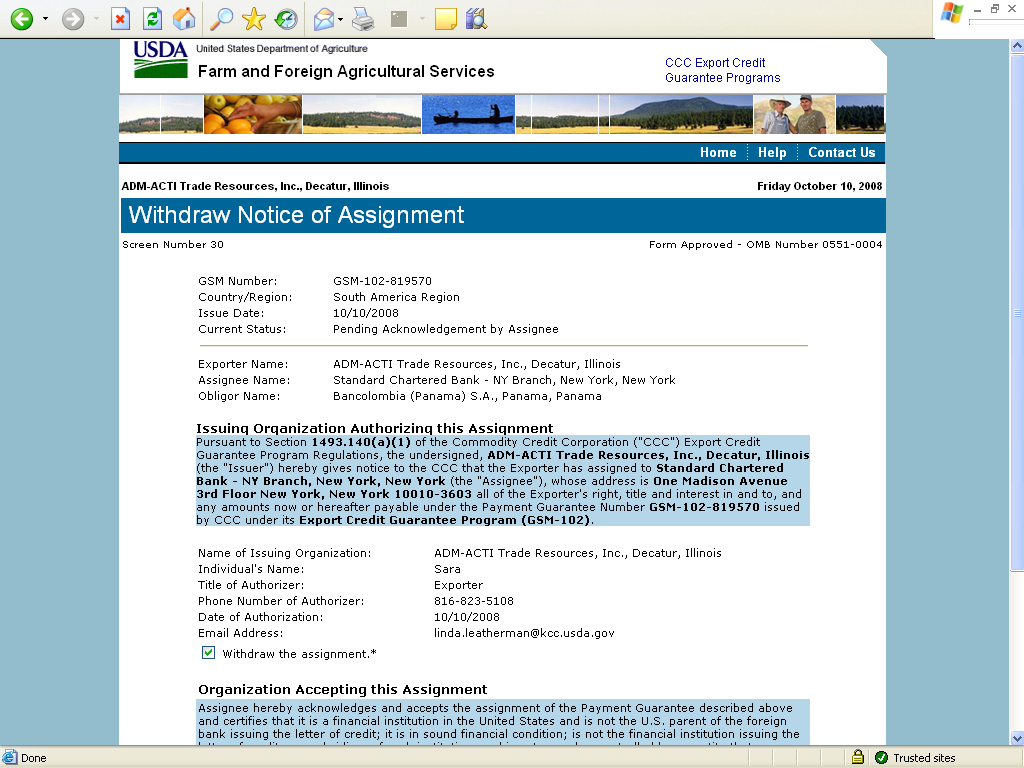The height and width of the screenshot is (768, 1024).
Task: Click the Mail envelope toolbar icon
Action: 324,19
